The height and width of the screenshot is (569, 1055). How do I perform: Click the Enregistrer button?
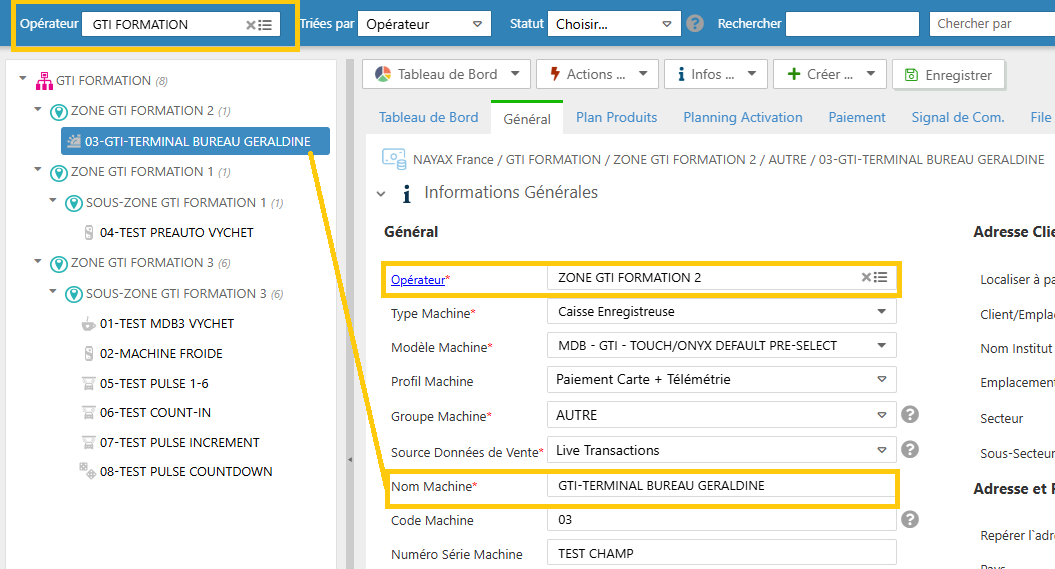click(x=948, y=75)
